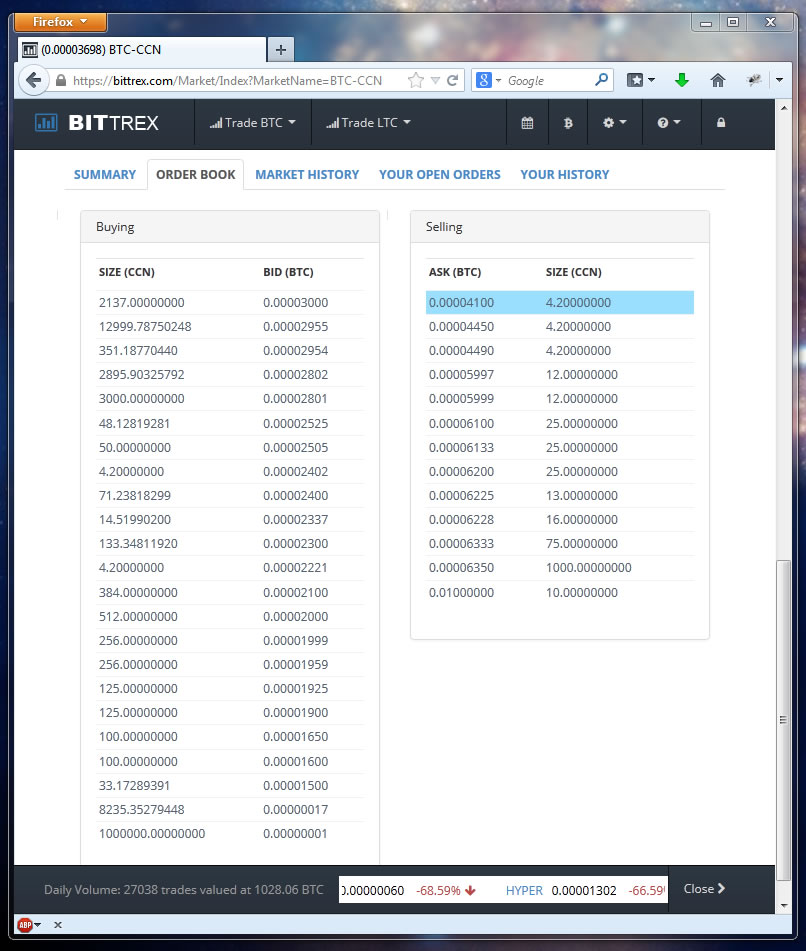
Task: Click the Bitcoin symbol navbar icon
Action: click(x=568, y=123)
